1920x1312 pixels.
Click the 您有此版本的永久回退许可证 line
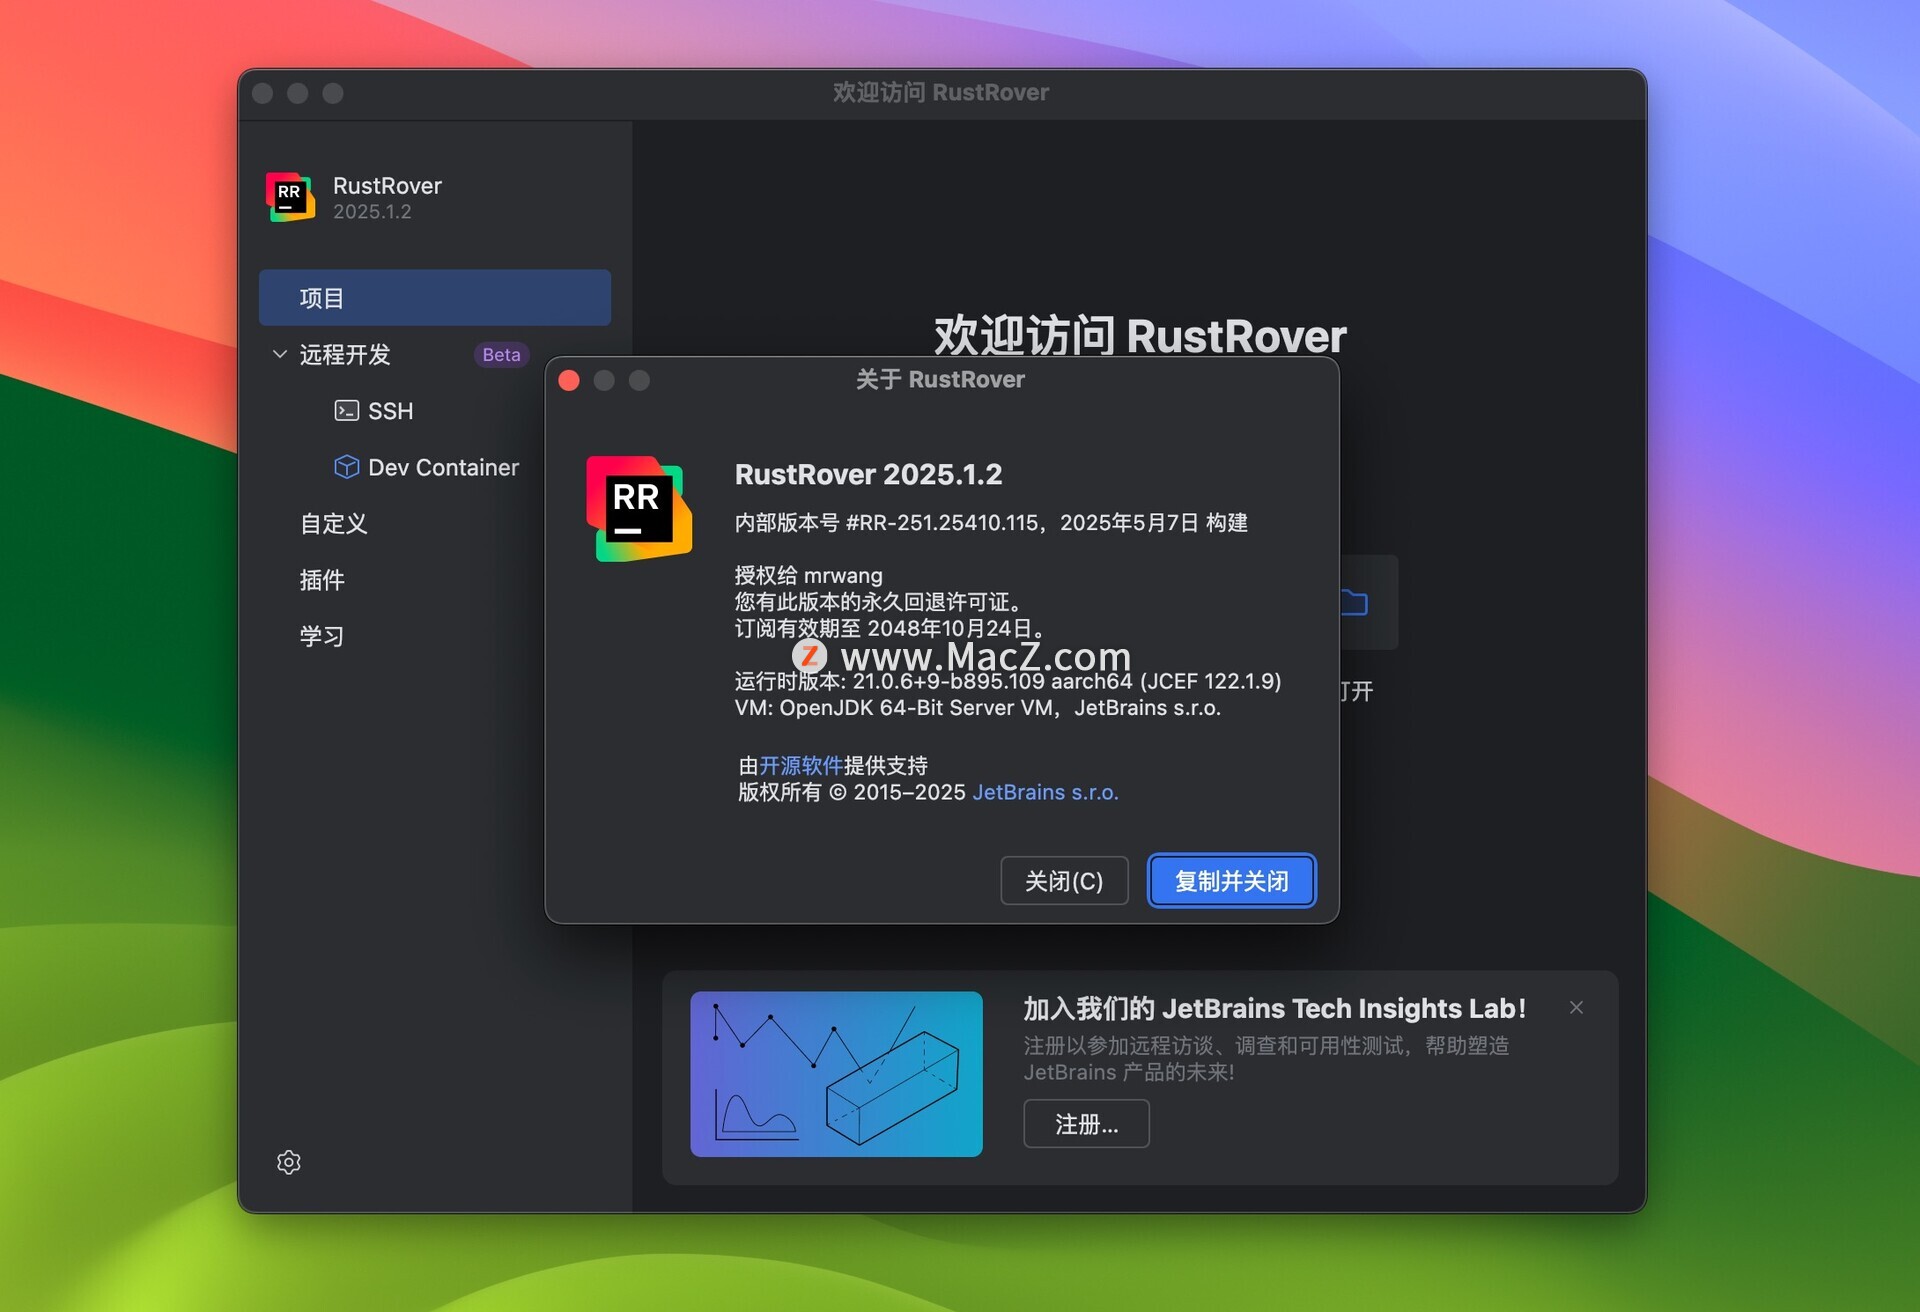pyautogui.click(x=880, y=602)
